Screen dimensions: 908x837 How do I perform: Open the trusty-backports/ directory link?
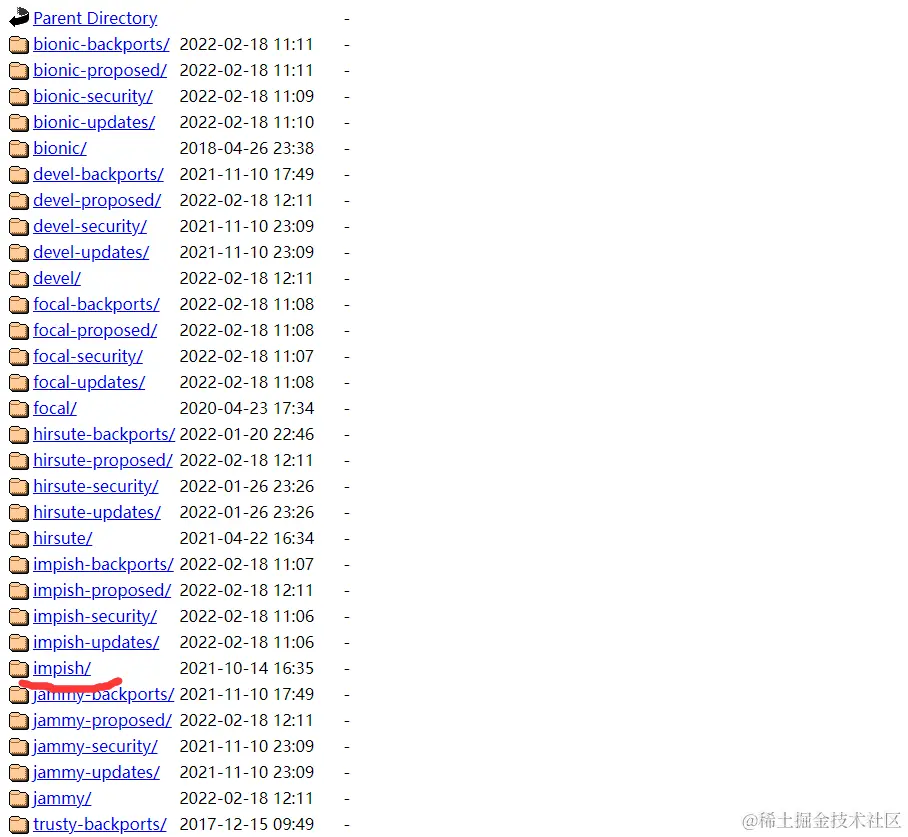[x=100, y=825]
